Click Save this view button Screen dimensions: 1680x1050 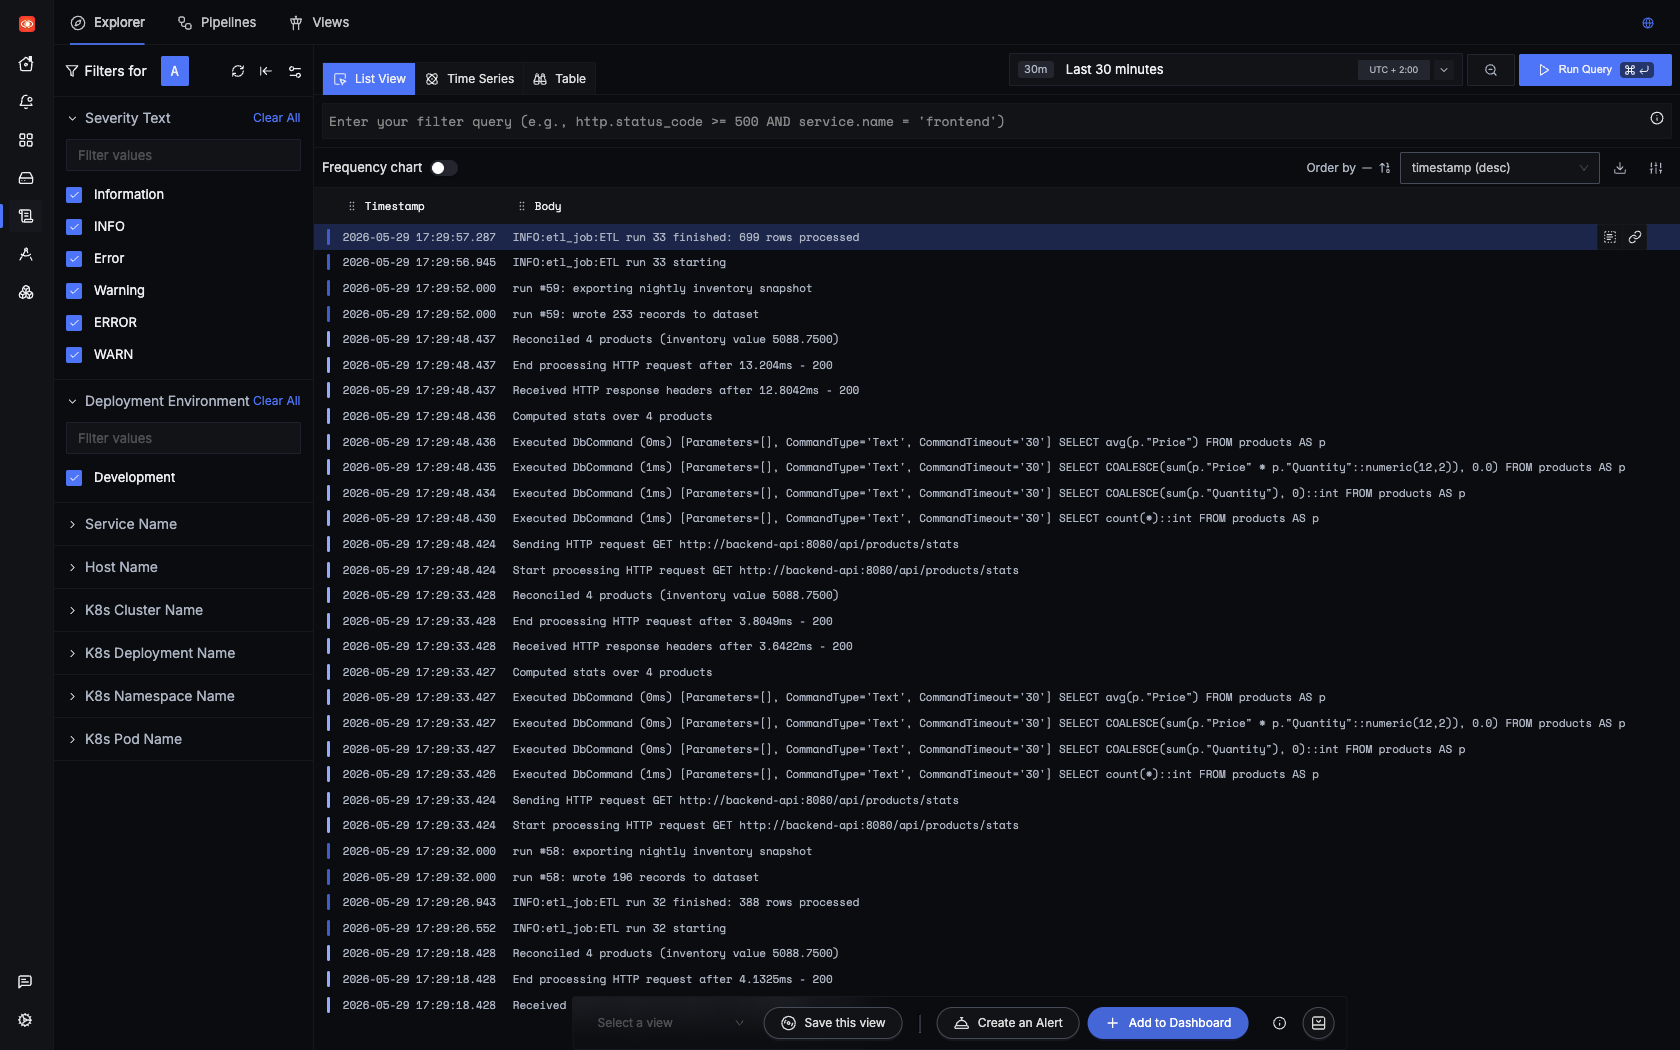tap(833, 1023)
